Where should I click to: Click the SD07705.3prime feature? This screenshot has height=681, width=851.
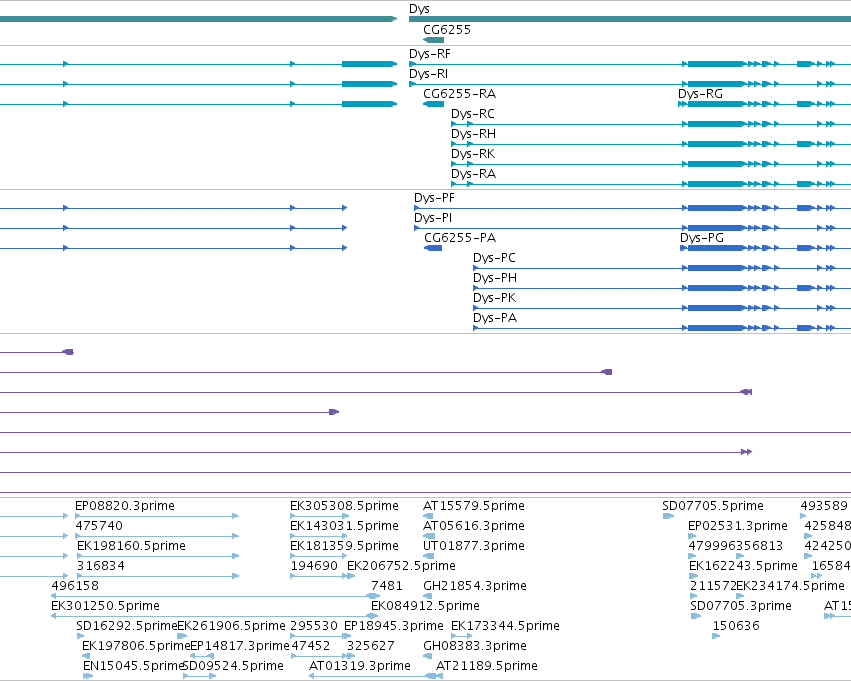point(741,607)
